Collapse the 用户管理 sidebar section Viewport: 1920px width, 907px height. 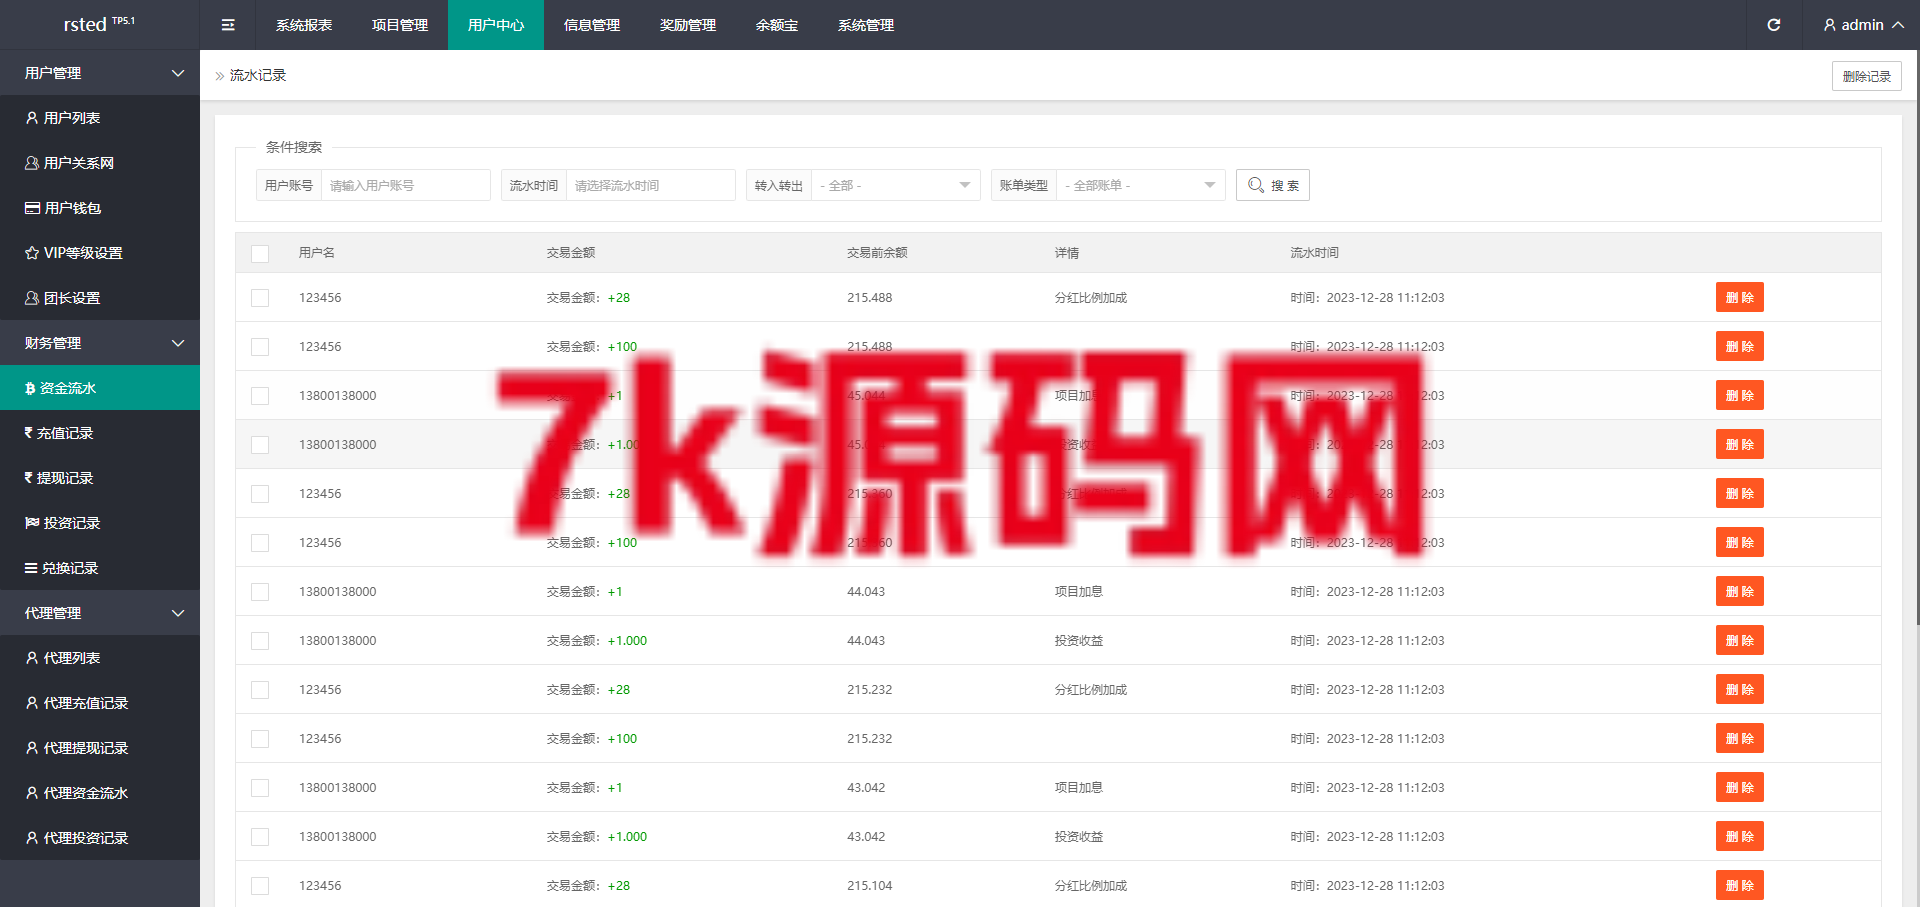coord(100,73)
